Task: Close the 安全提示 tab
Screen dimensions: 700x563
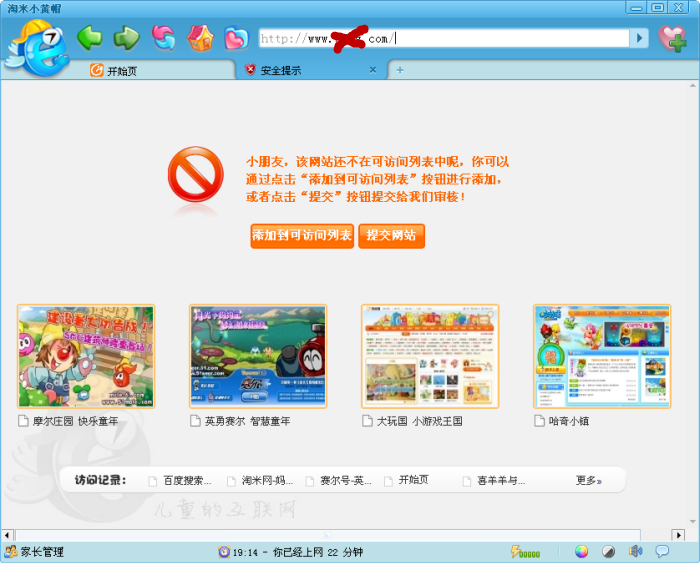Action: click(x=373, y=70)
